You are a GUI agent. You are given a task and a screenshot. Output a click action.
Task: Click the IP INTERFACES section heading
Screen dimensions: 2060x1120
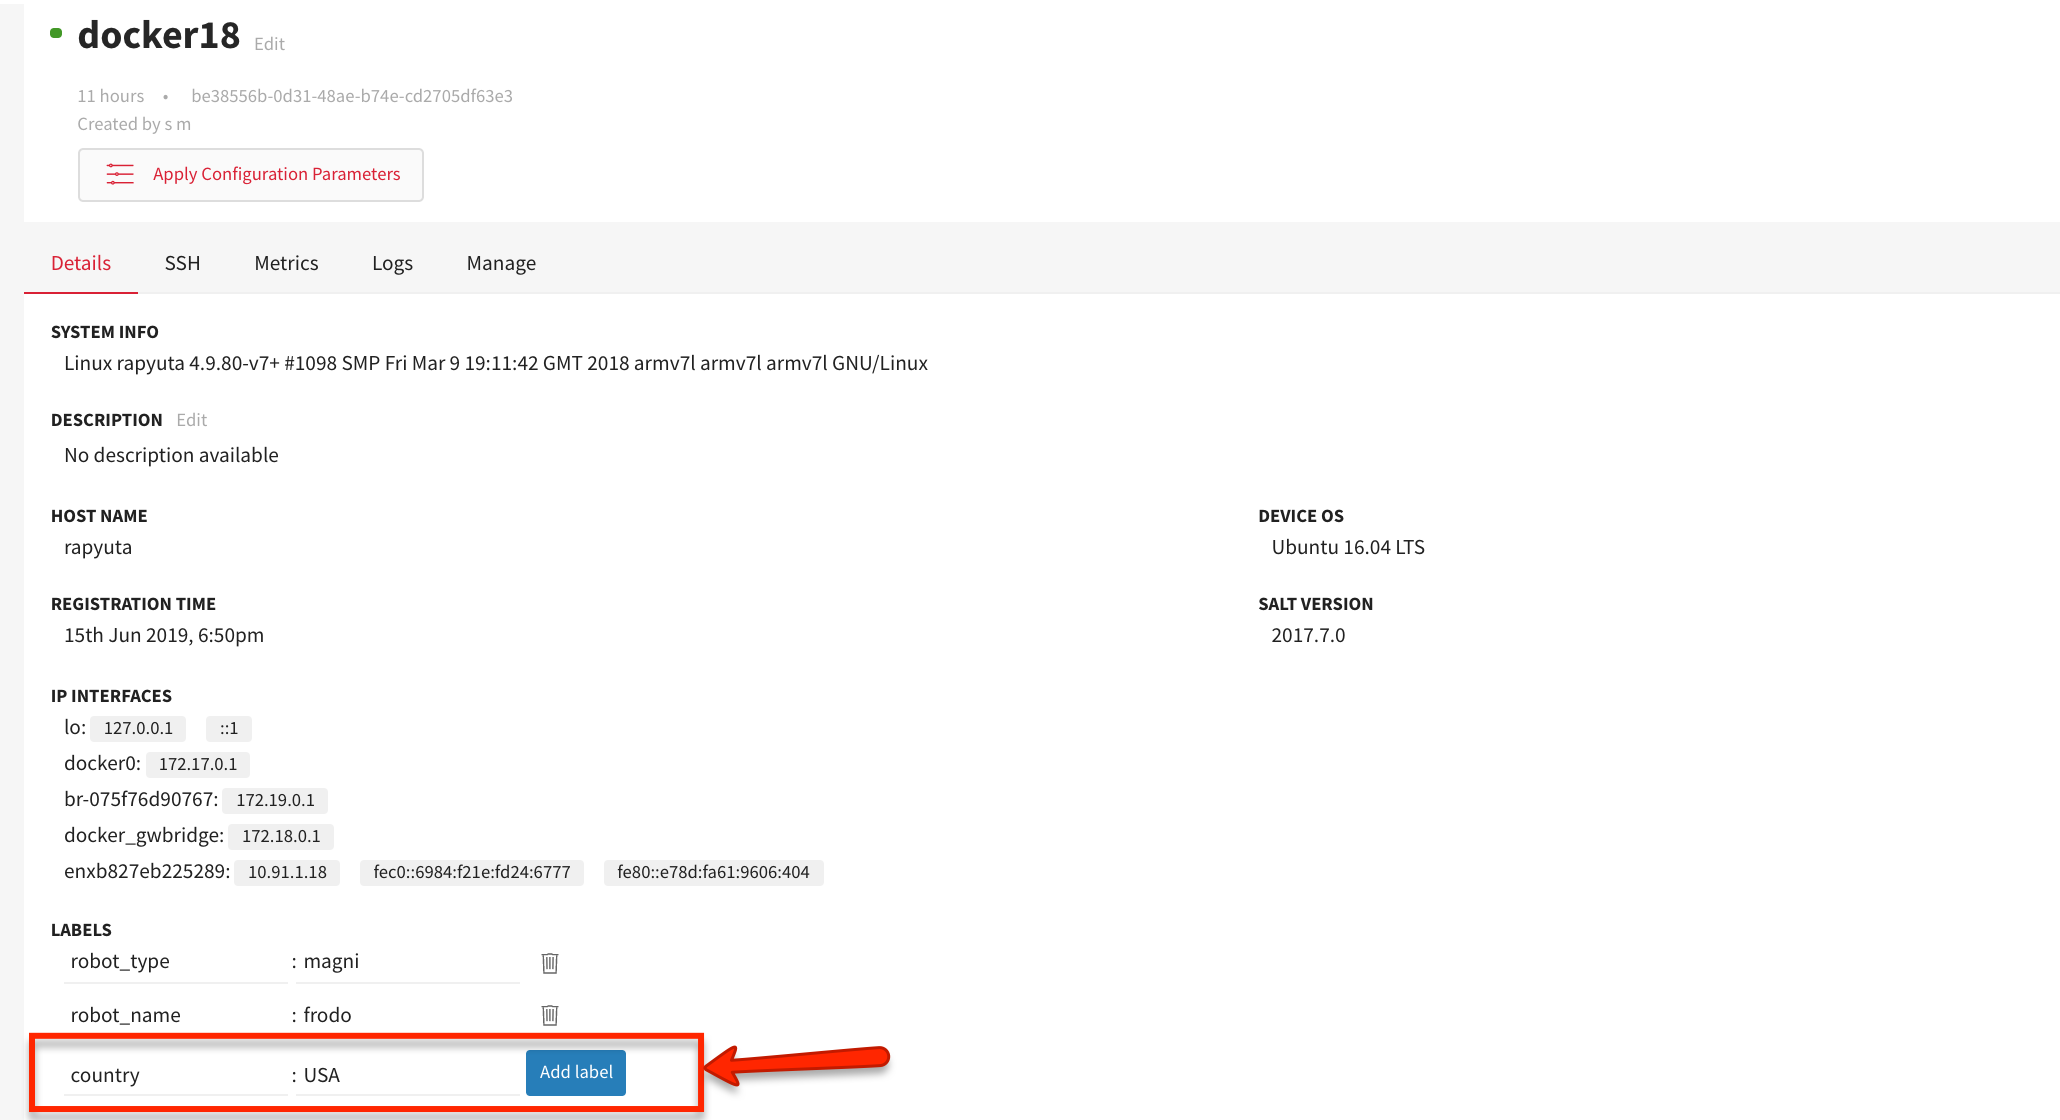tap(111, 696)
